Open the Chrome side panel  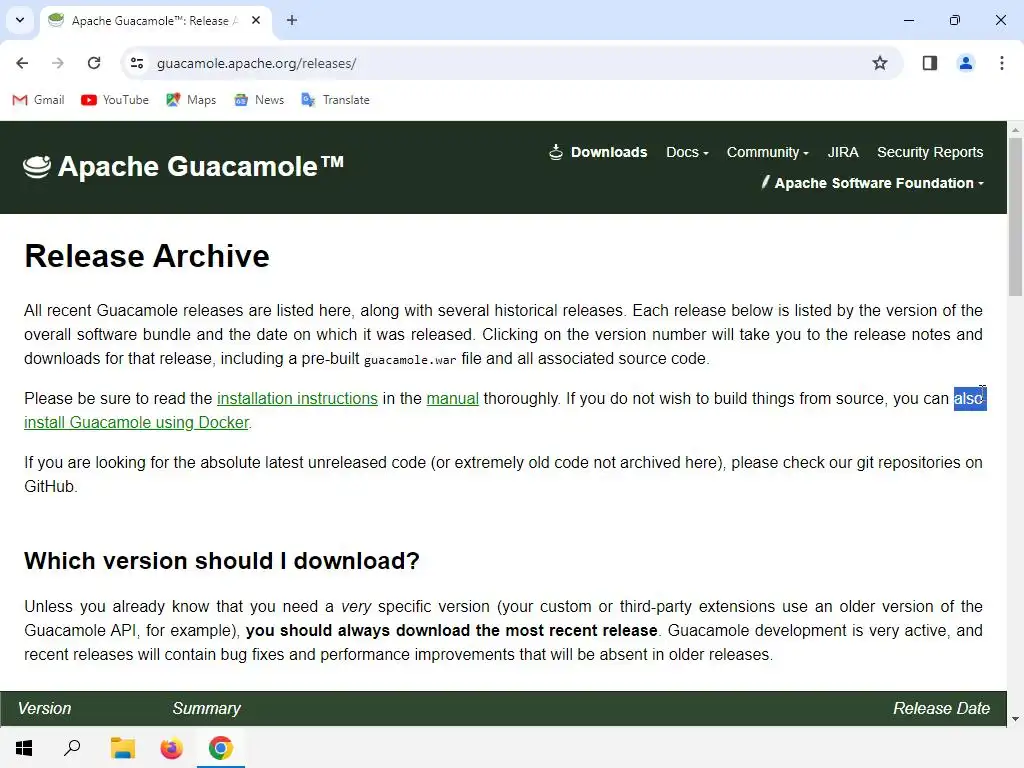point(929,63)
